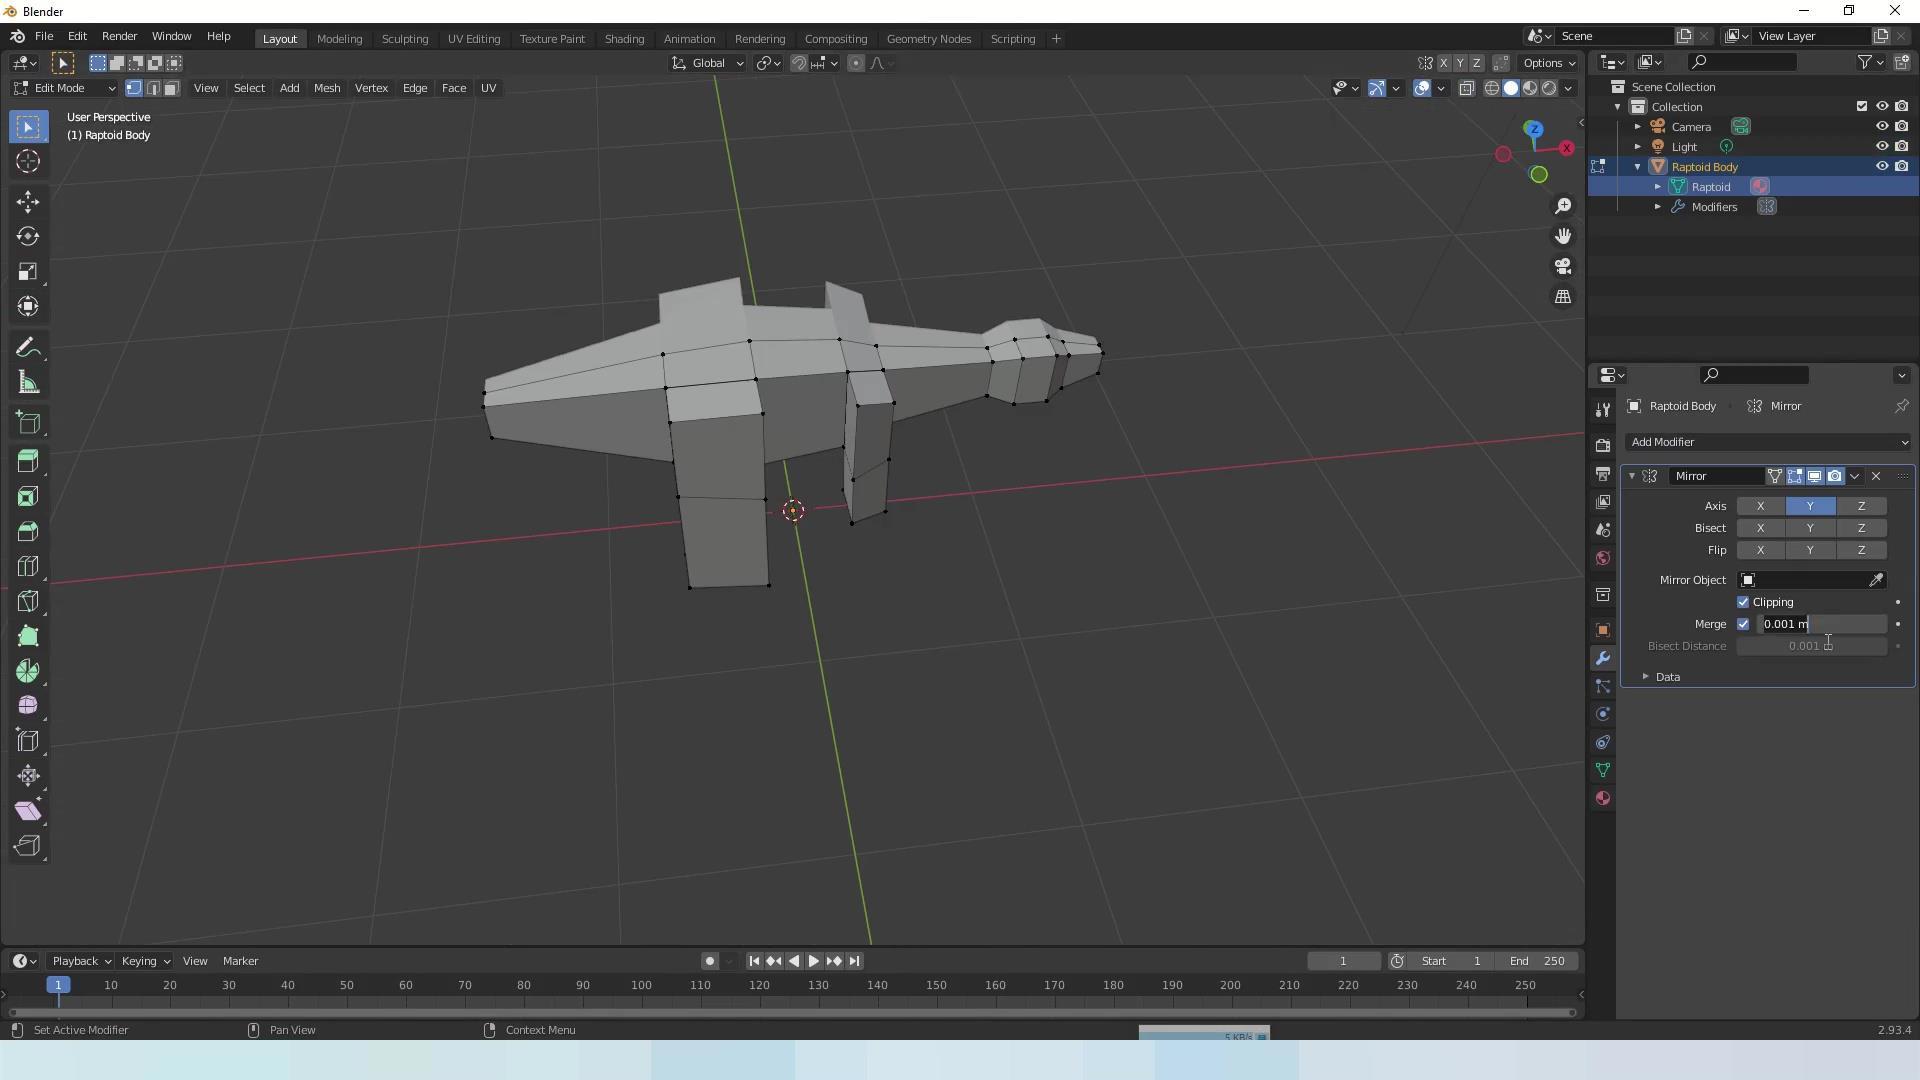Choose the Measure tool
Viewport: 1920px width, 1080px height.
point(28,383)
